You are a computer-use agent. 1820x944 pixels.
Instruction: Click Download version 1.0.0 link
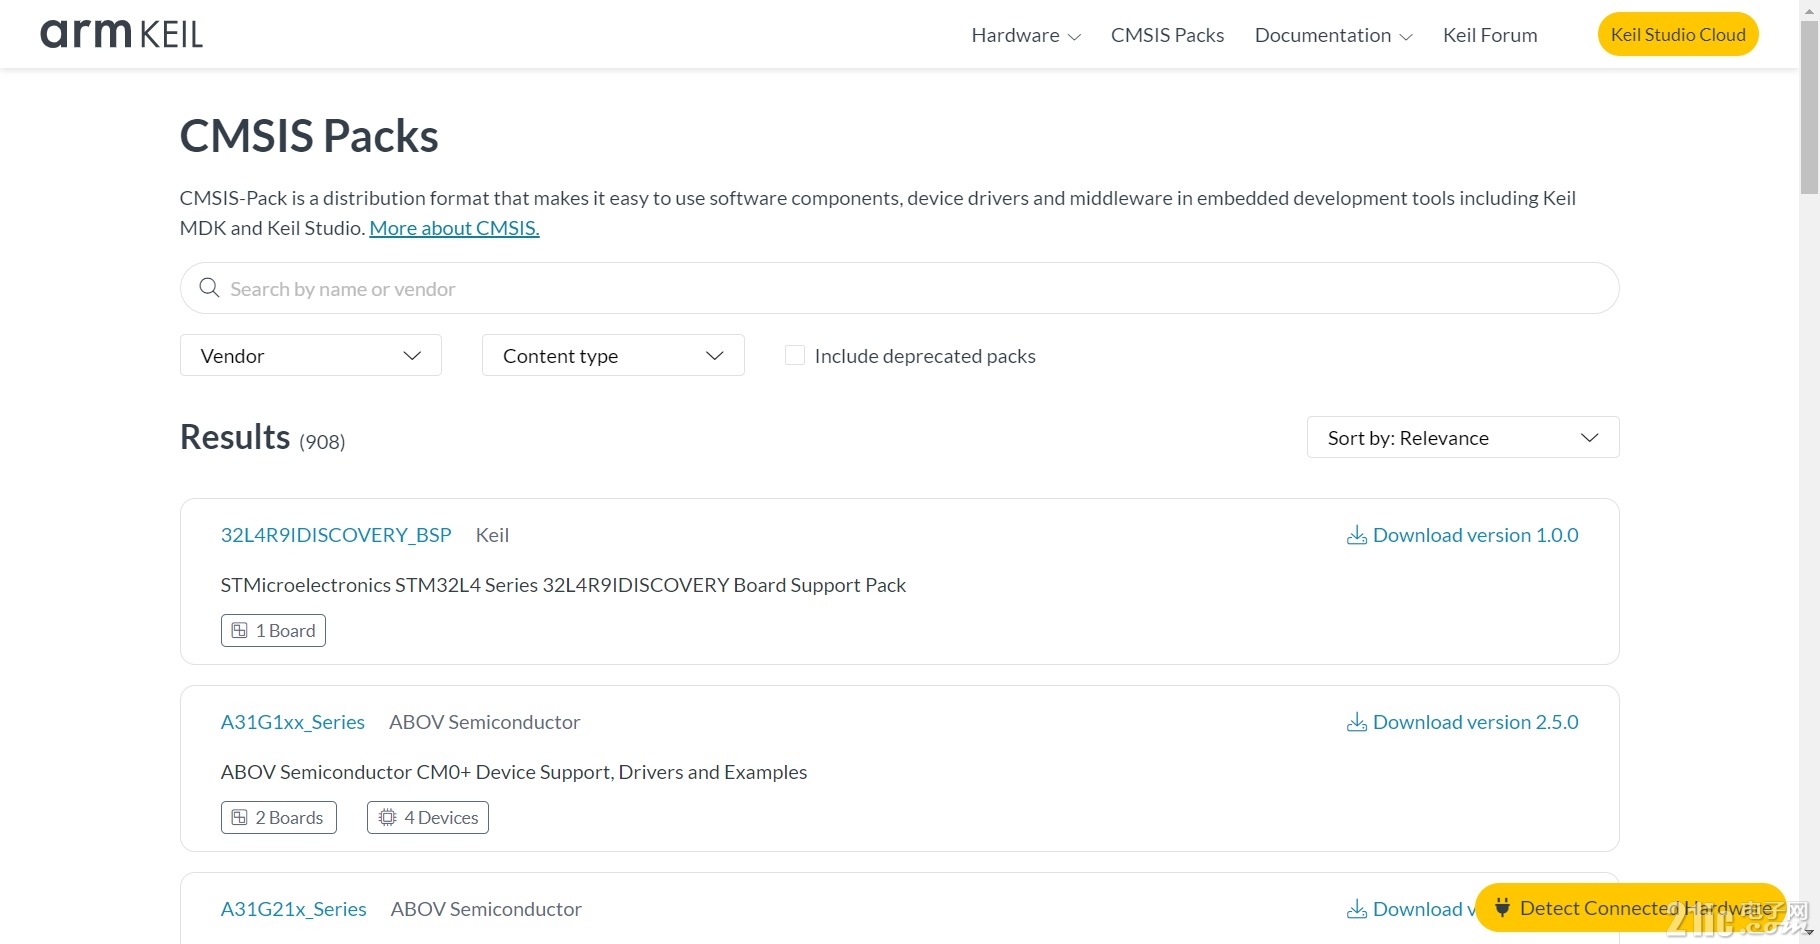point(1463,535)
